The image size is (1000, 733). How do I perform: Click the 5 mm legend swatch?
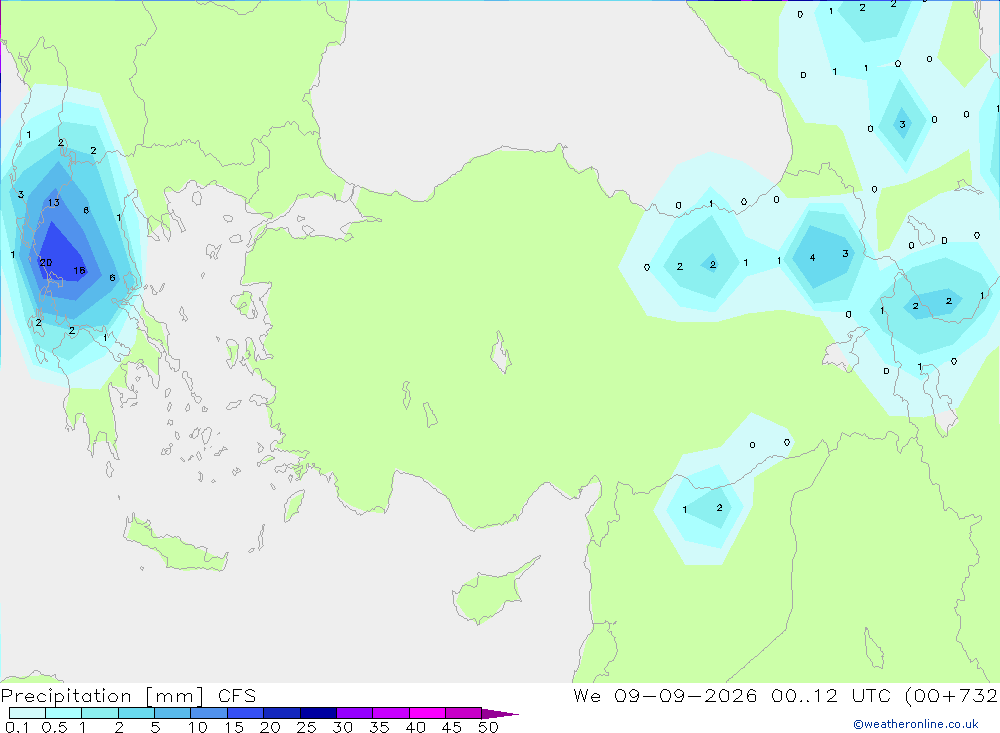coord(172,713)
